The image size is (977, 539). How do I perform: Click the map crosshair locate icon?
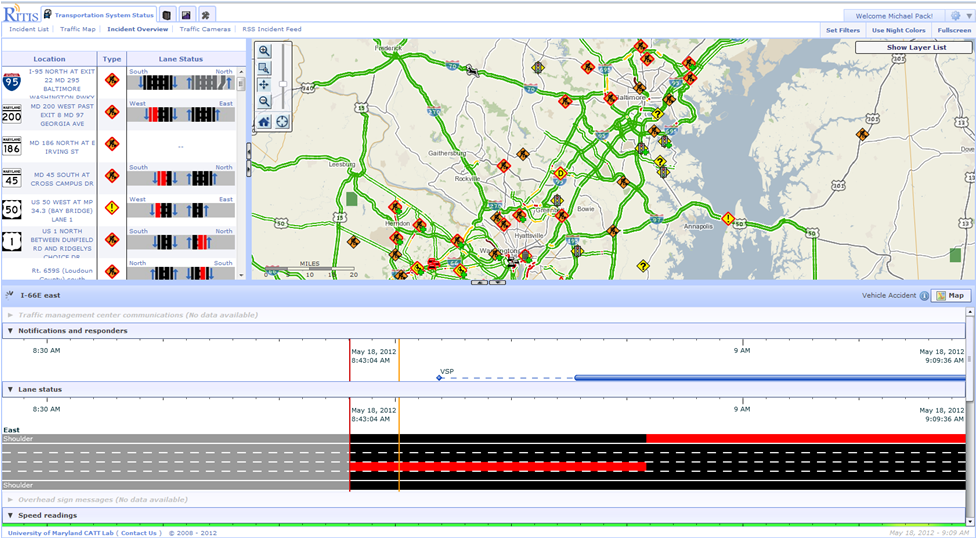coord(282,122)
